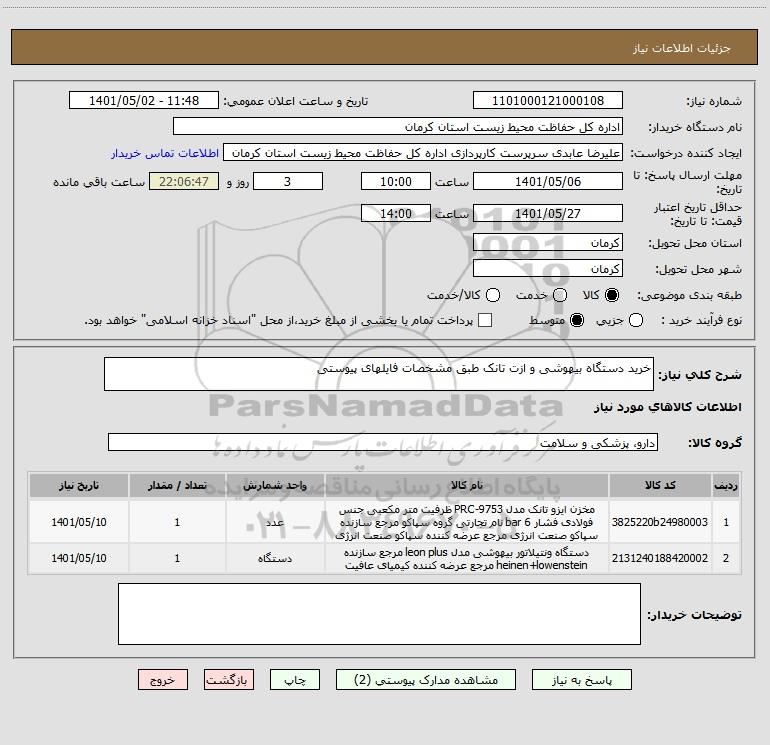Click the خروج exit button
The image size is (770, 745).
pyautogui.click(x=163, y=680)
